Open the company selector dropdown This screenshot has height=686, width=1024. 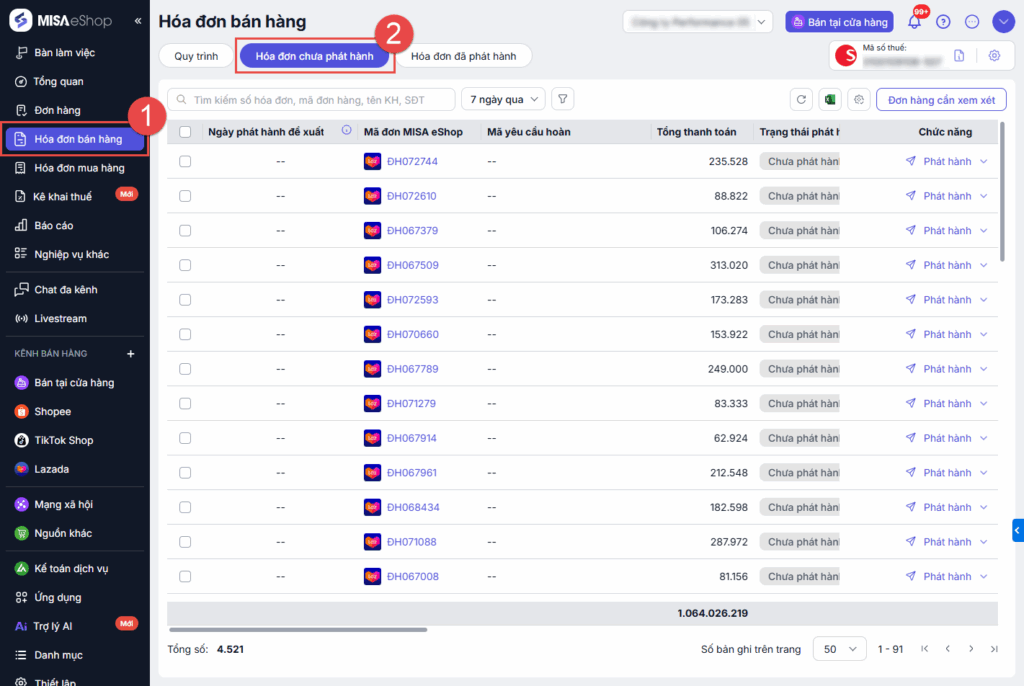697,22
